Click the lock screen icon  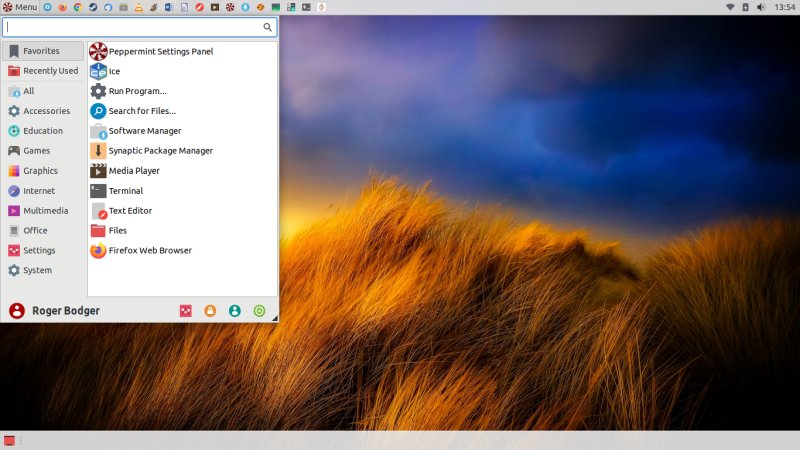tap(210, 311)
